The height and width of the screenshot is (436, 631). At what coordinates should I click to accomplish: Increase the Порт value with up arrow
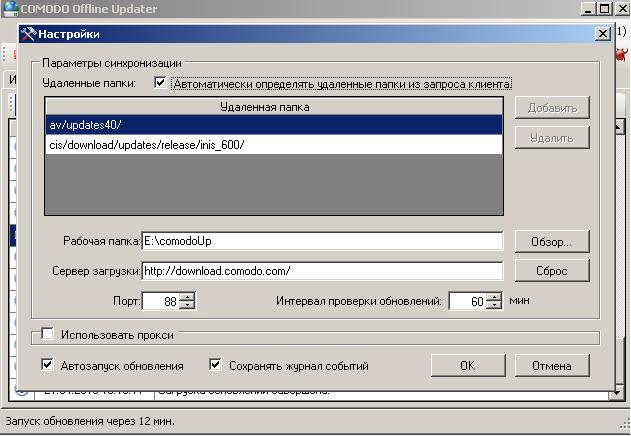(187, 297)
